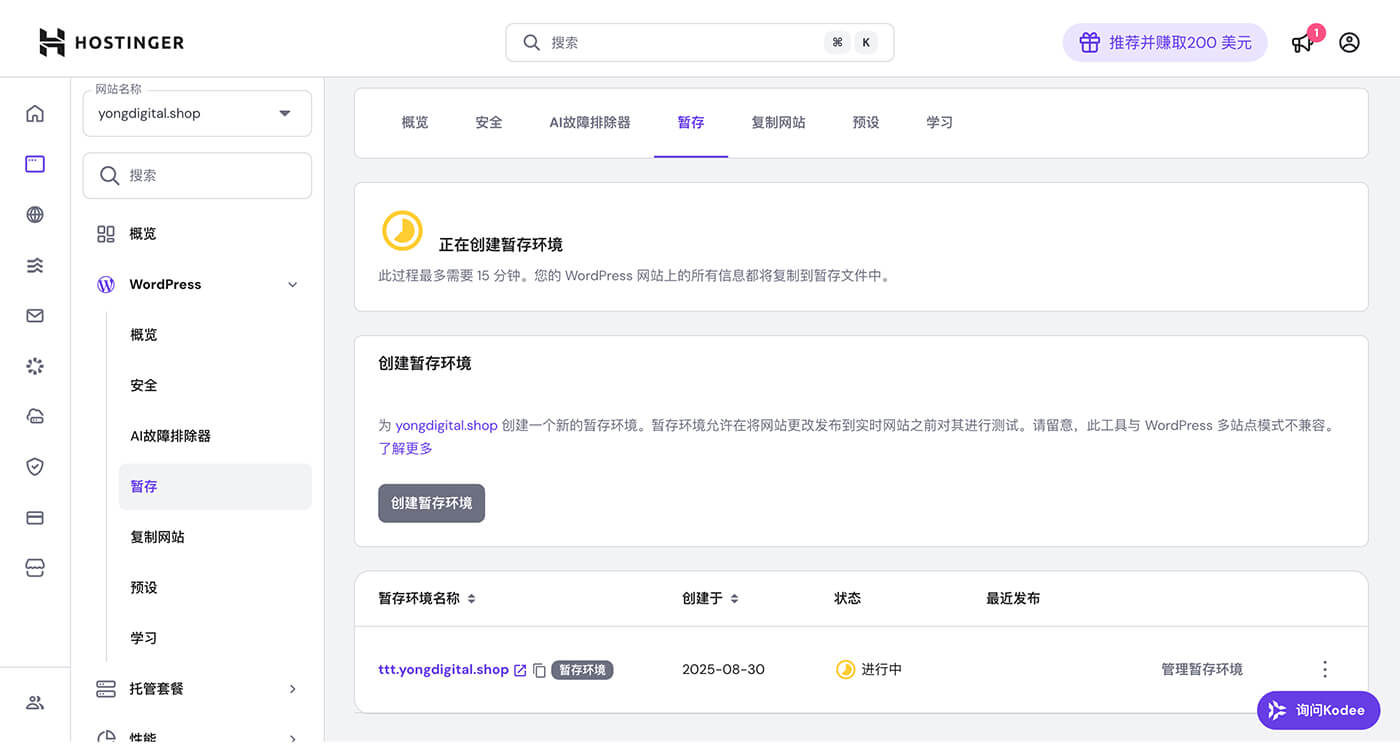Viewport: 1400px width, 750px height.
Task: Click the sidebar 搜索 input field
Action: click(197, 175)
